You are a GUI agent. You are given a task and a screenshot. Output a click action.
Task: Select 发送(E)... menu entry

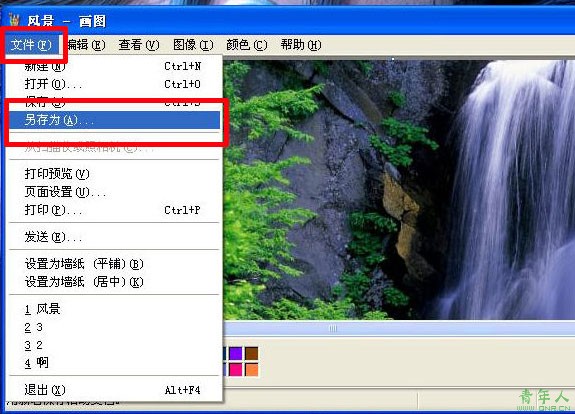click(x=114, y=237)
